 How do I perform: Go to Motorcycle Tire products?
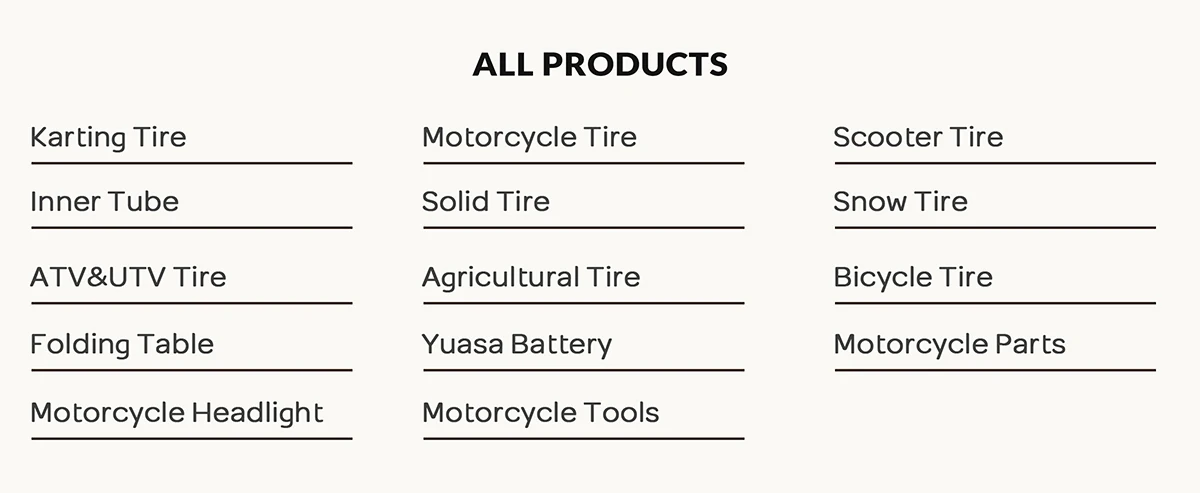click(x=529, y=137)
